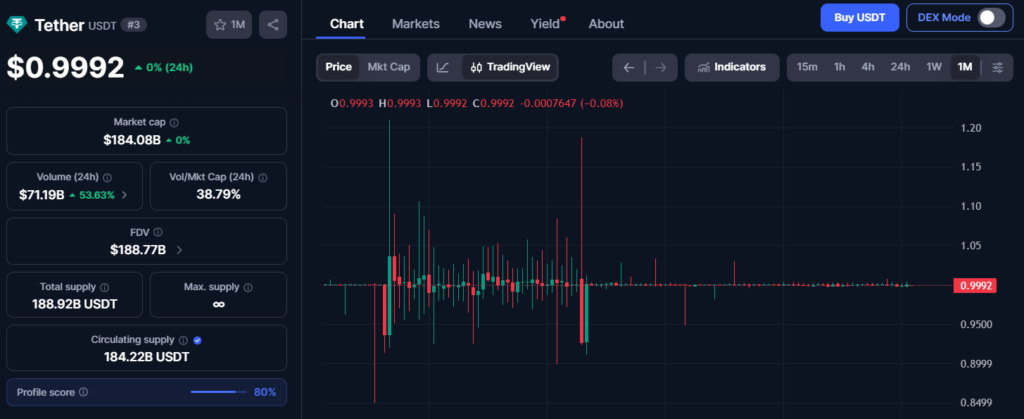This screenshot has width=1024, height=419.
Task: Click the Tether logo icon
Action: click(x=18, y=23)
